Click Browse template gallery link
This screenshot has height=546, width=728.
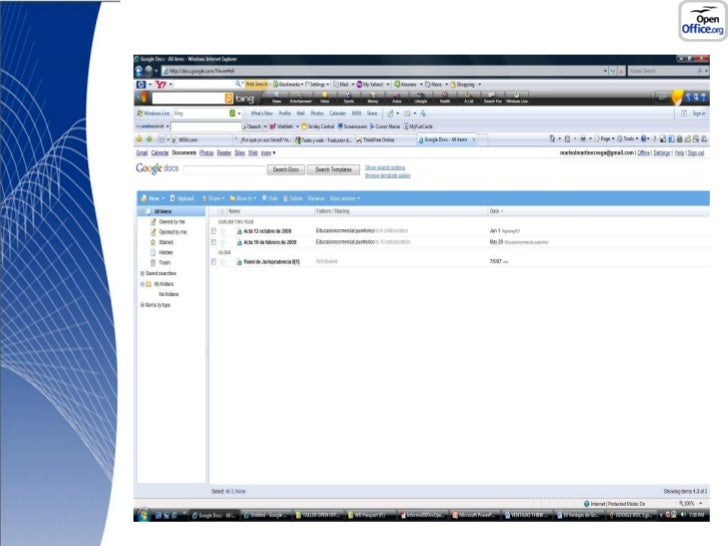pyautogui.click(x=388, y=176)
